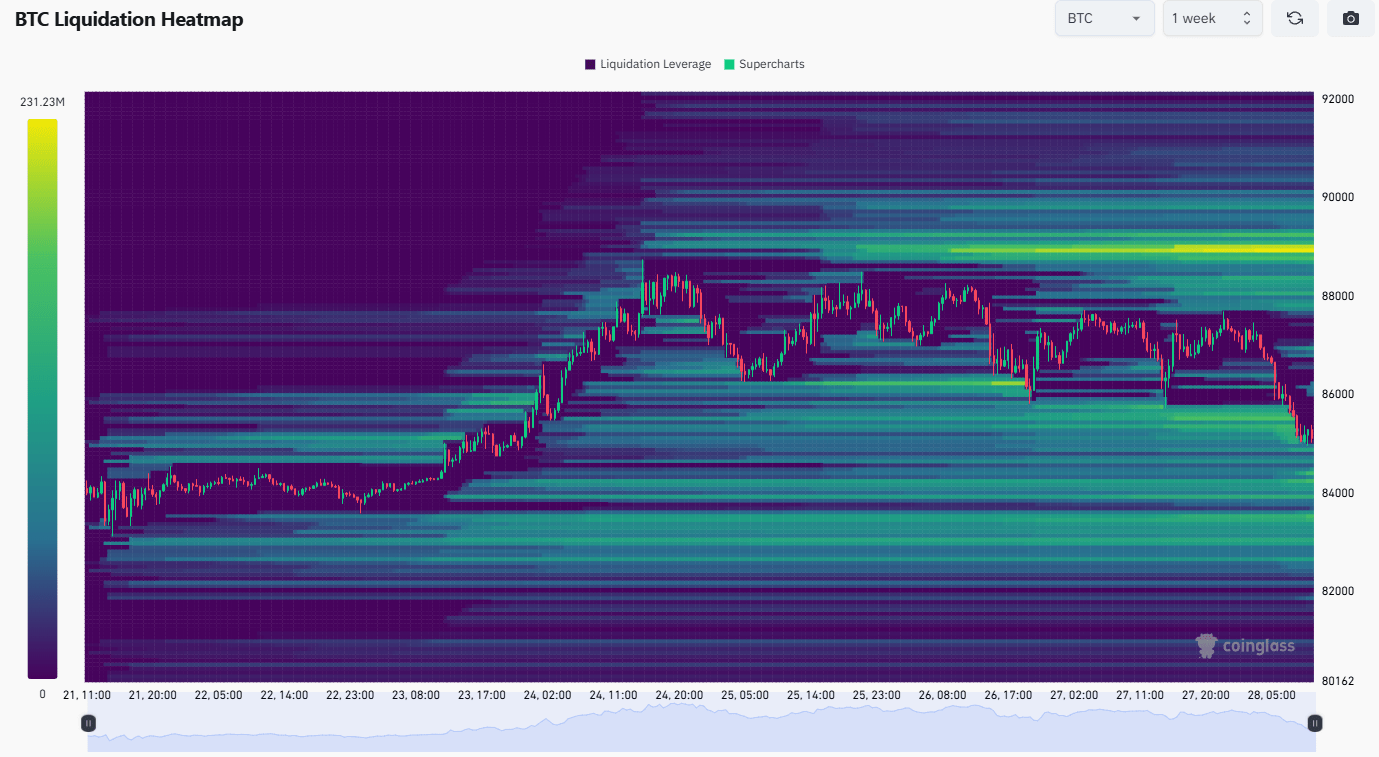The height and width of the screenshot is (757, 1379).
Task: Click the 27, 02:00 time axis label
Action: pos(1075,695)
